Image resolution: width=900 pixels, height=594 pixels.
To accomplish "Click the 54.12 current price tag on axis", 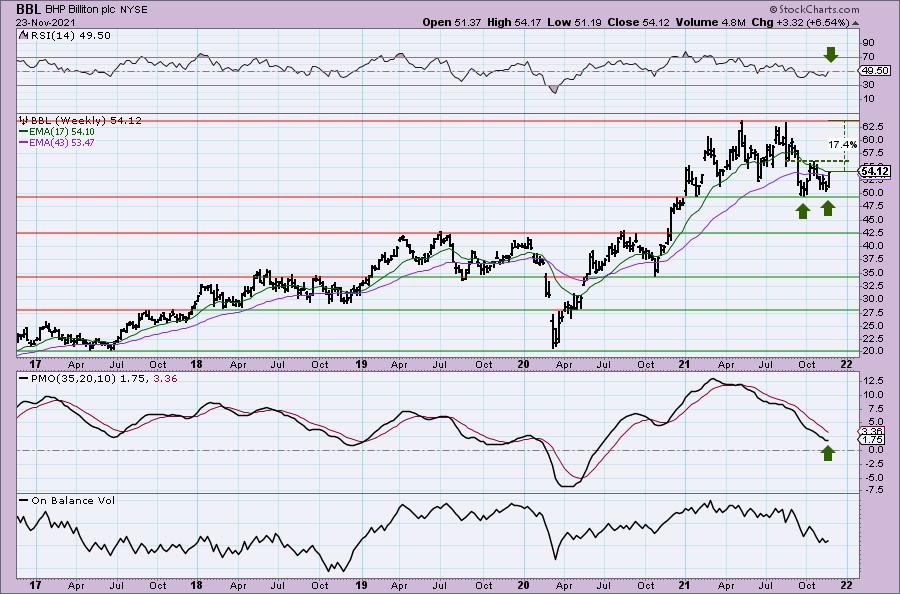I will coord(875,171).
